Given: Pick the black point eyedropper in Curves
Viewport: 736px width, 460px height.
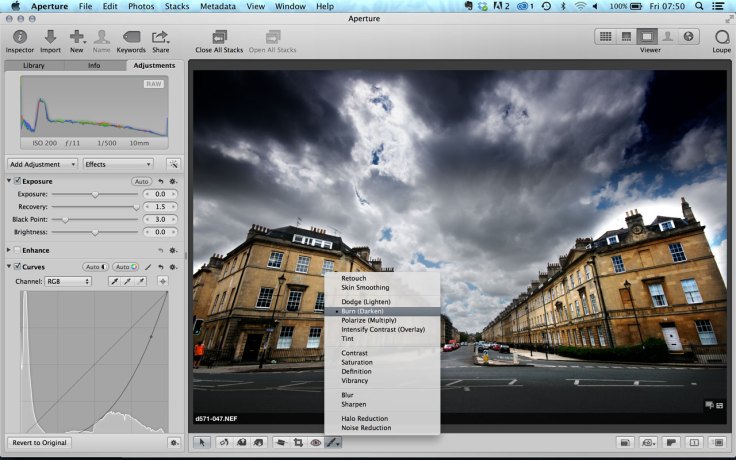Looking at the screenshot, I should click(x=114, y=281).
